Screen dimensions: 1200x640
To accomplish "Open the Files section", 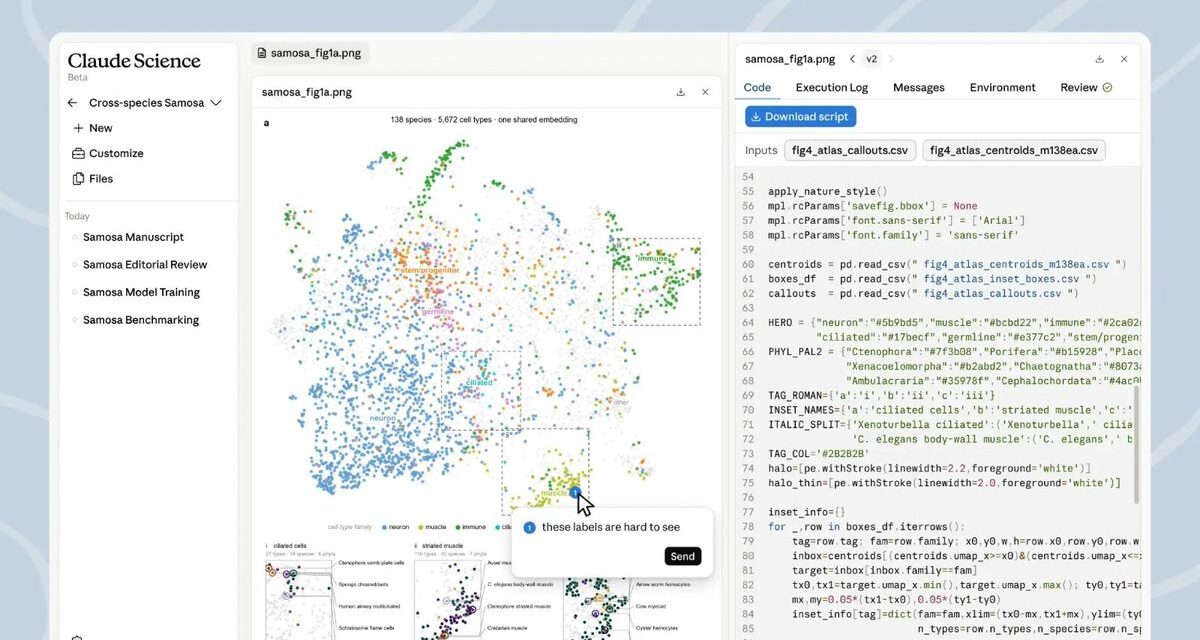I will click(x=92, y=179).
